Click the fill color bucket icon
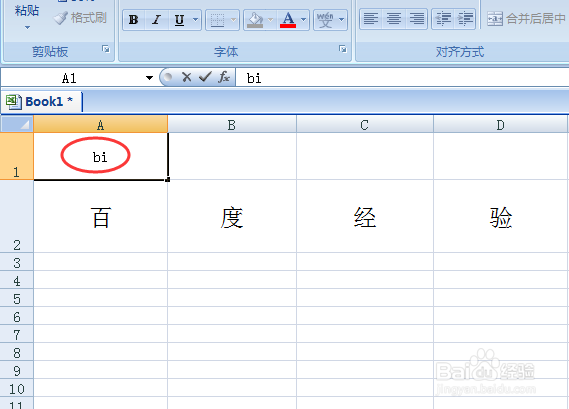Image resolution: width=569 pixels, height=409 pixels. point(255,20)
